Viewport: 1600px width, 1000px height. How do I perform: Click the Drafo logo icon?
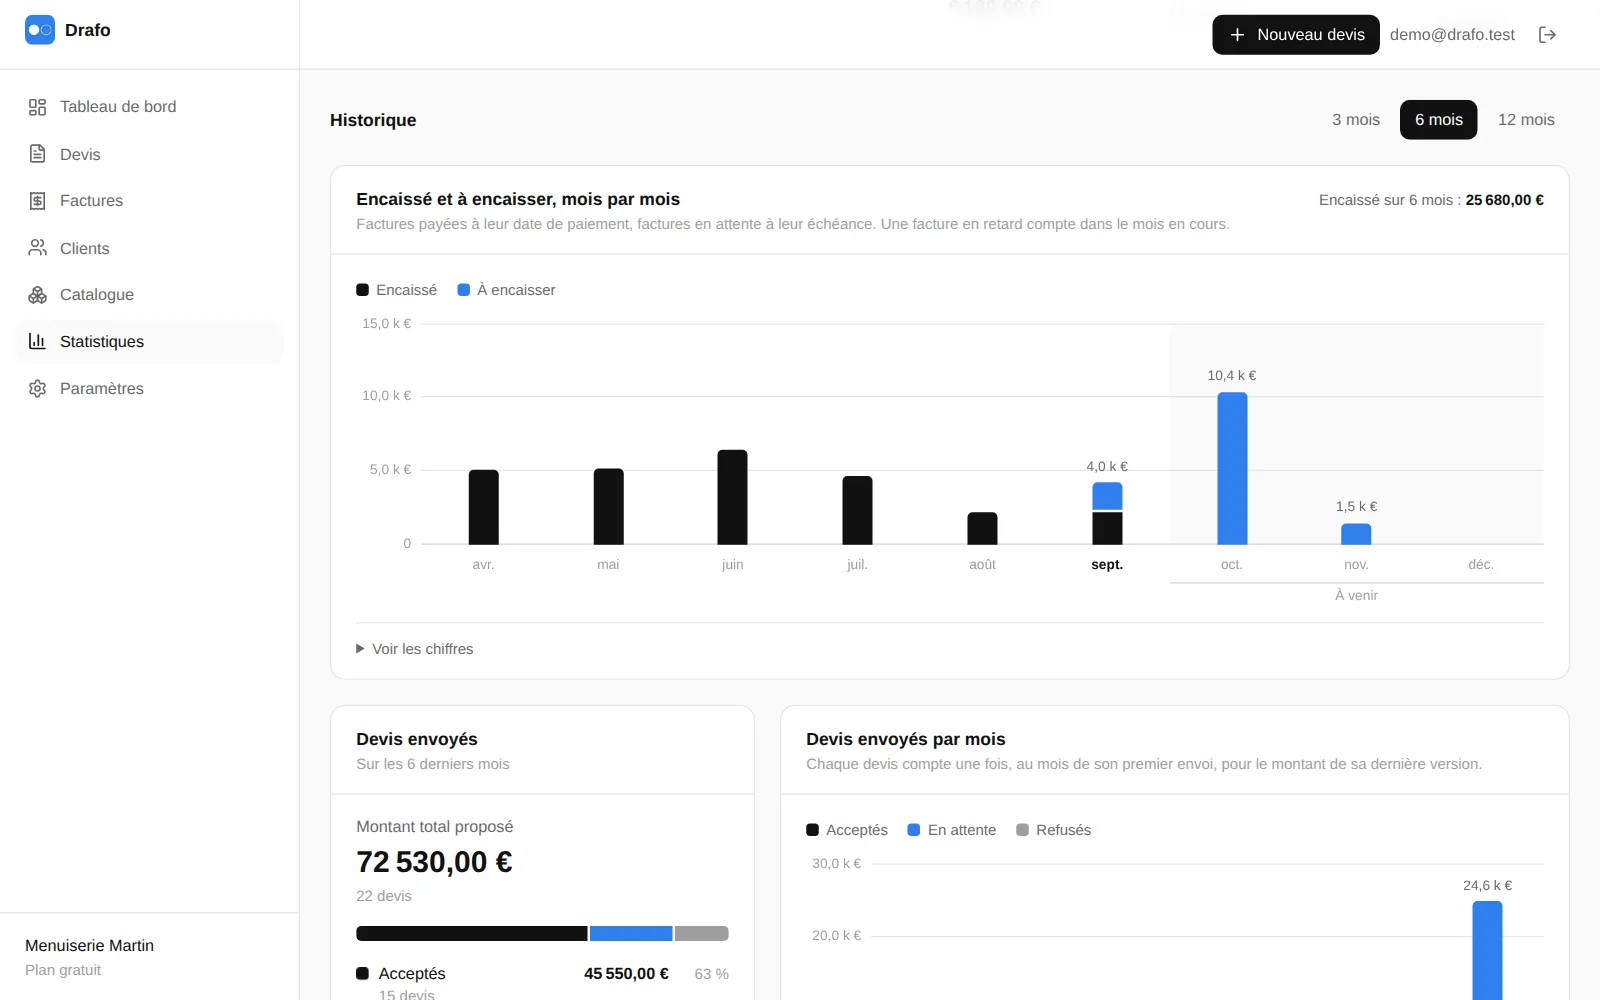tap(40, 30)
